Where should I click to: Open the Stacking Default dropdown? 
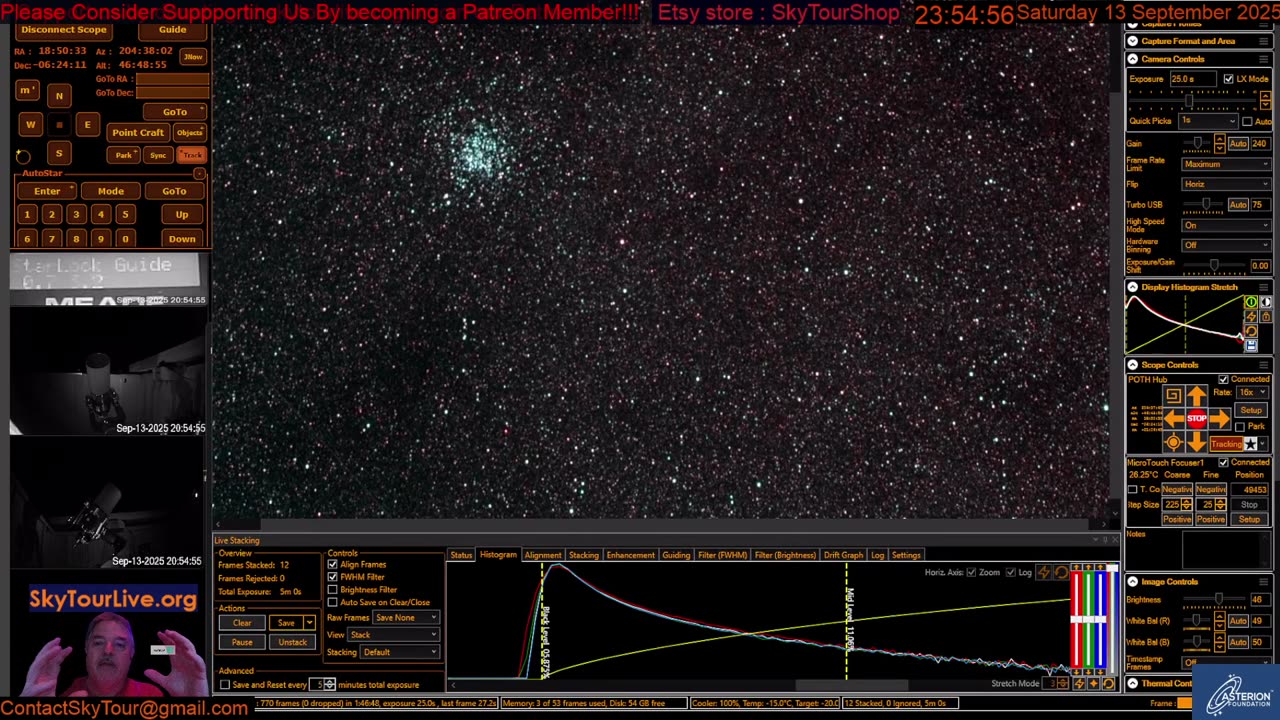399,653
